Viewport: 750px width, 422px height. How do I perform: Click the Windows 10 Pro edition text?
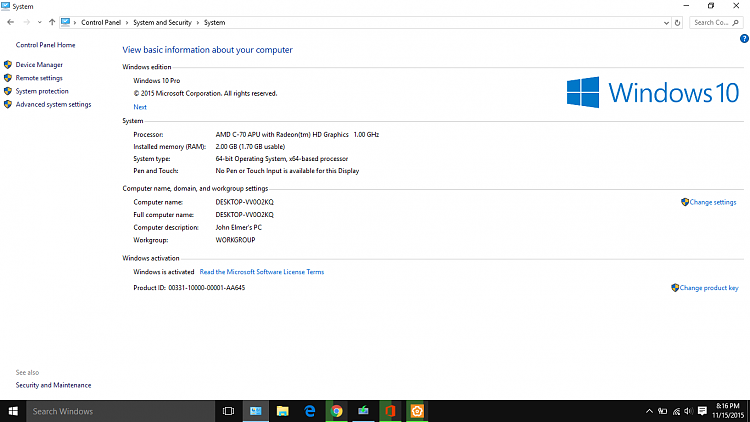(x=156, y=81)
